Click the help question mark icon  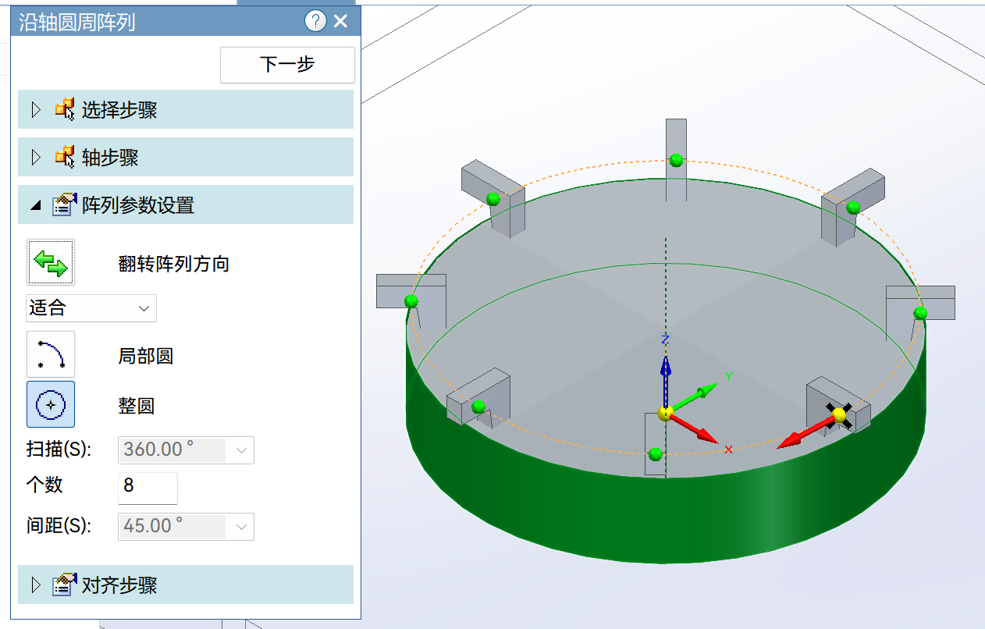point(315,21)
